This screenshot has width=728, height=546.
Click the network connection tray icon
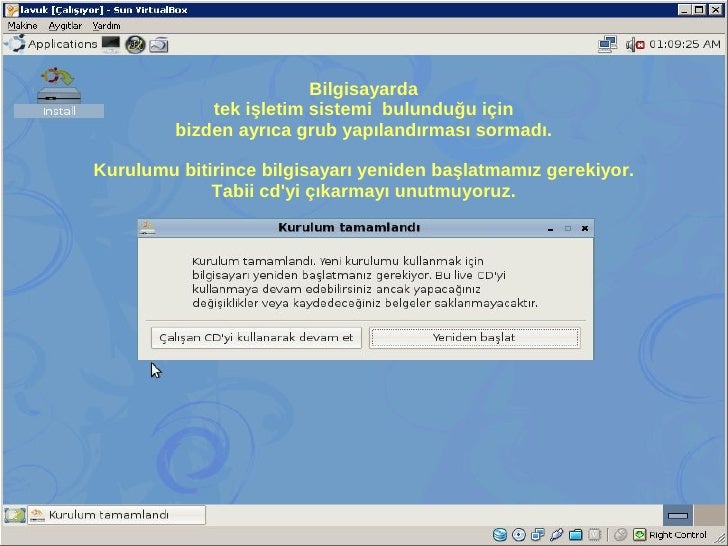(x=607, y=45)
